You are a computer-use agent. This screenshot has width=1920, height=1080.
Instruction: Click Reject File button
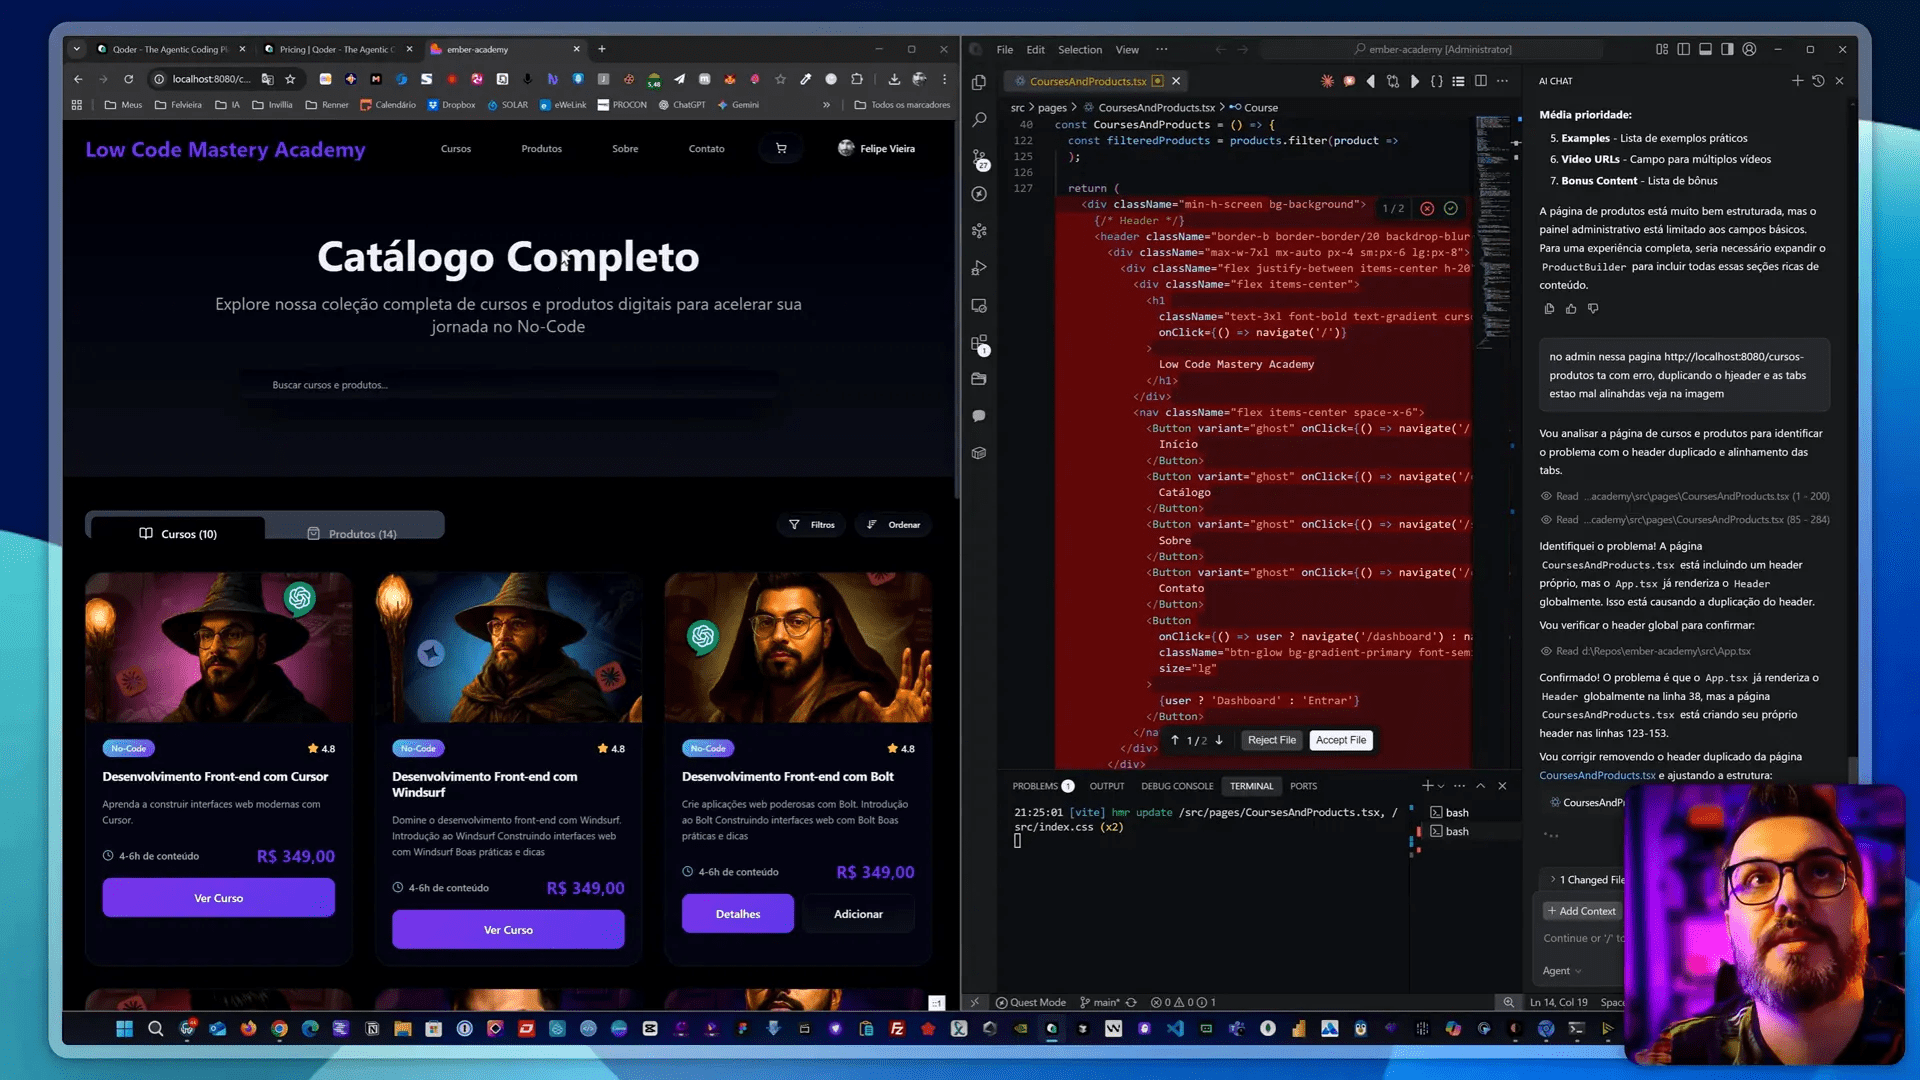coord(1271,740)
